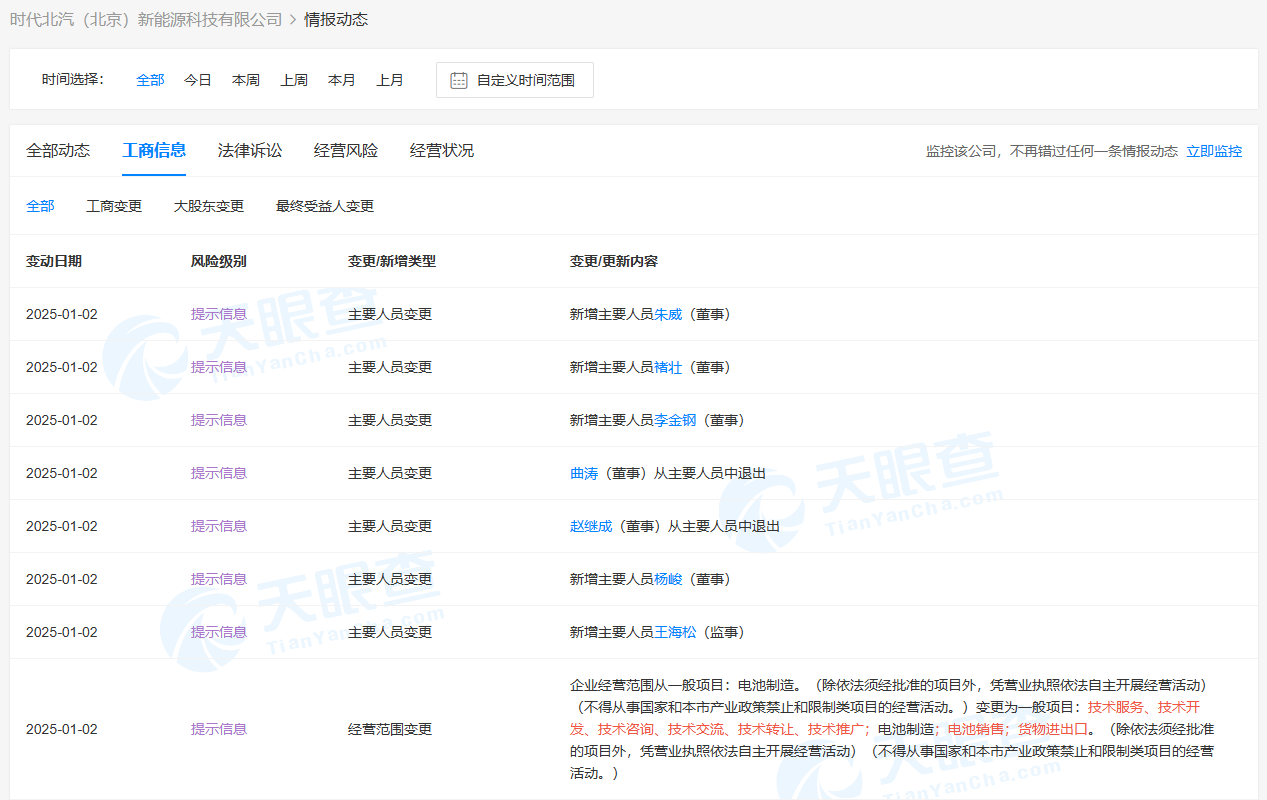Viewport: 1267px width, 800px height.
Task: Filter by 本周
Action: pos(246,80)
